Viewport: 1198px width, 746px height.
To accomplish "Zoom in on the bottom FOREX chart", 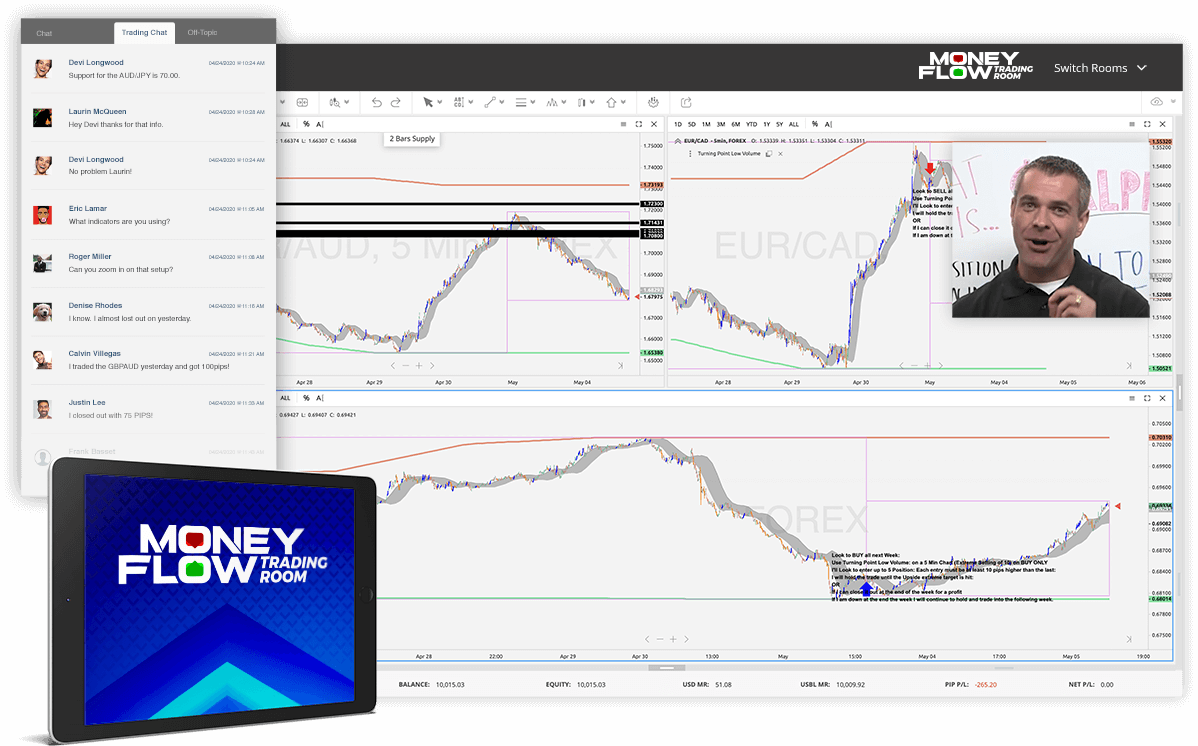I will tap(673, 639).
